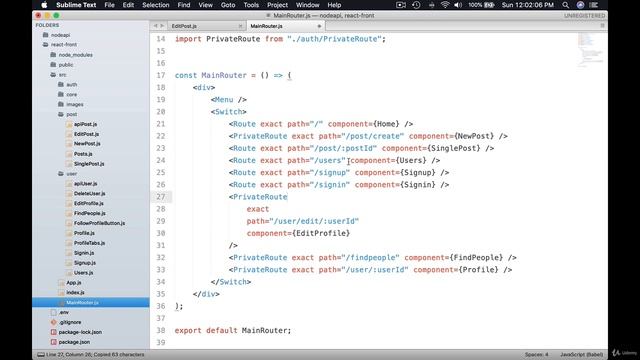
Task: Click the Wi-Fi status icon
Action: pos(445,5)
